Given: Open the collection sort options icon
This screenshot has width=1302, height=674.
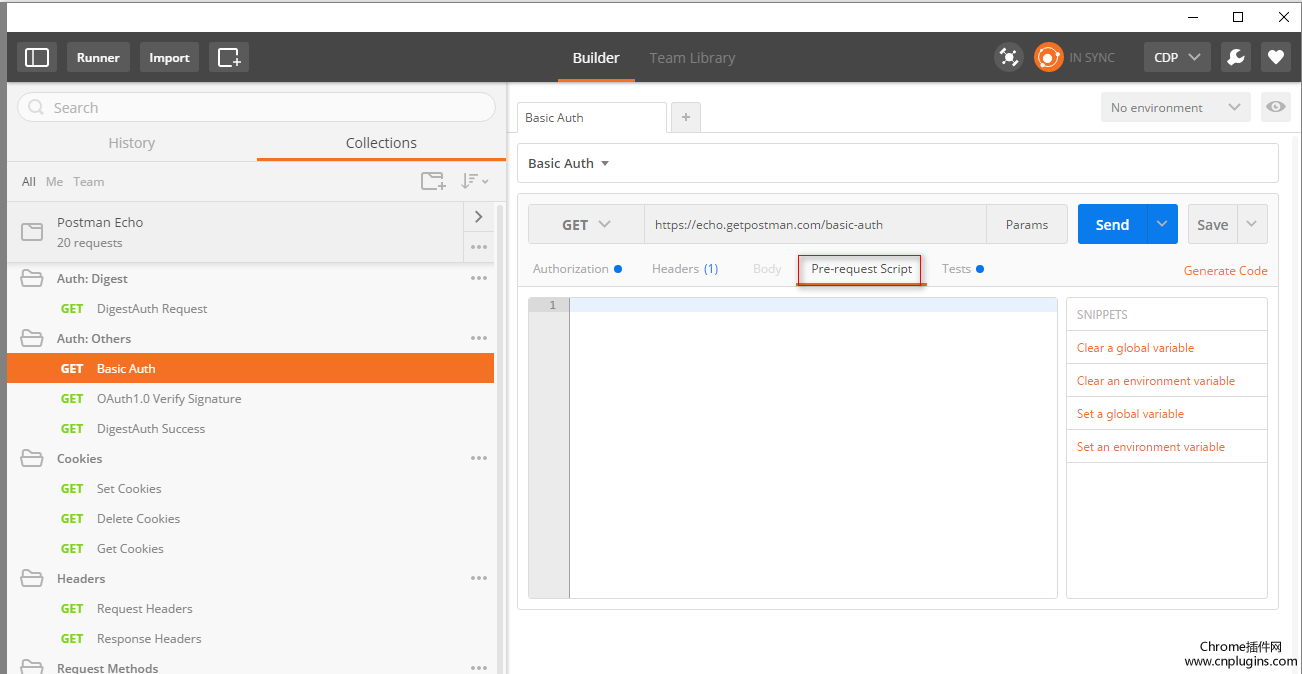Looking at the screenshot, I should [474, 181].
